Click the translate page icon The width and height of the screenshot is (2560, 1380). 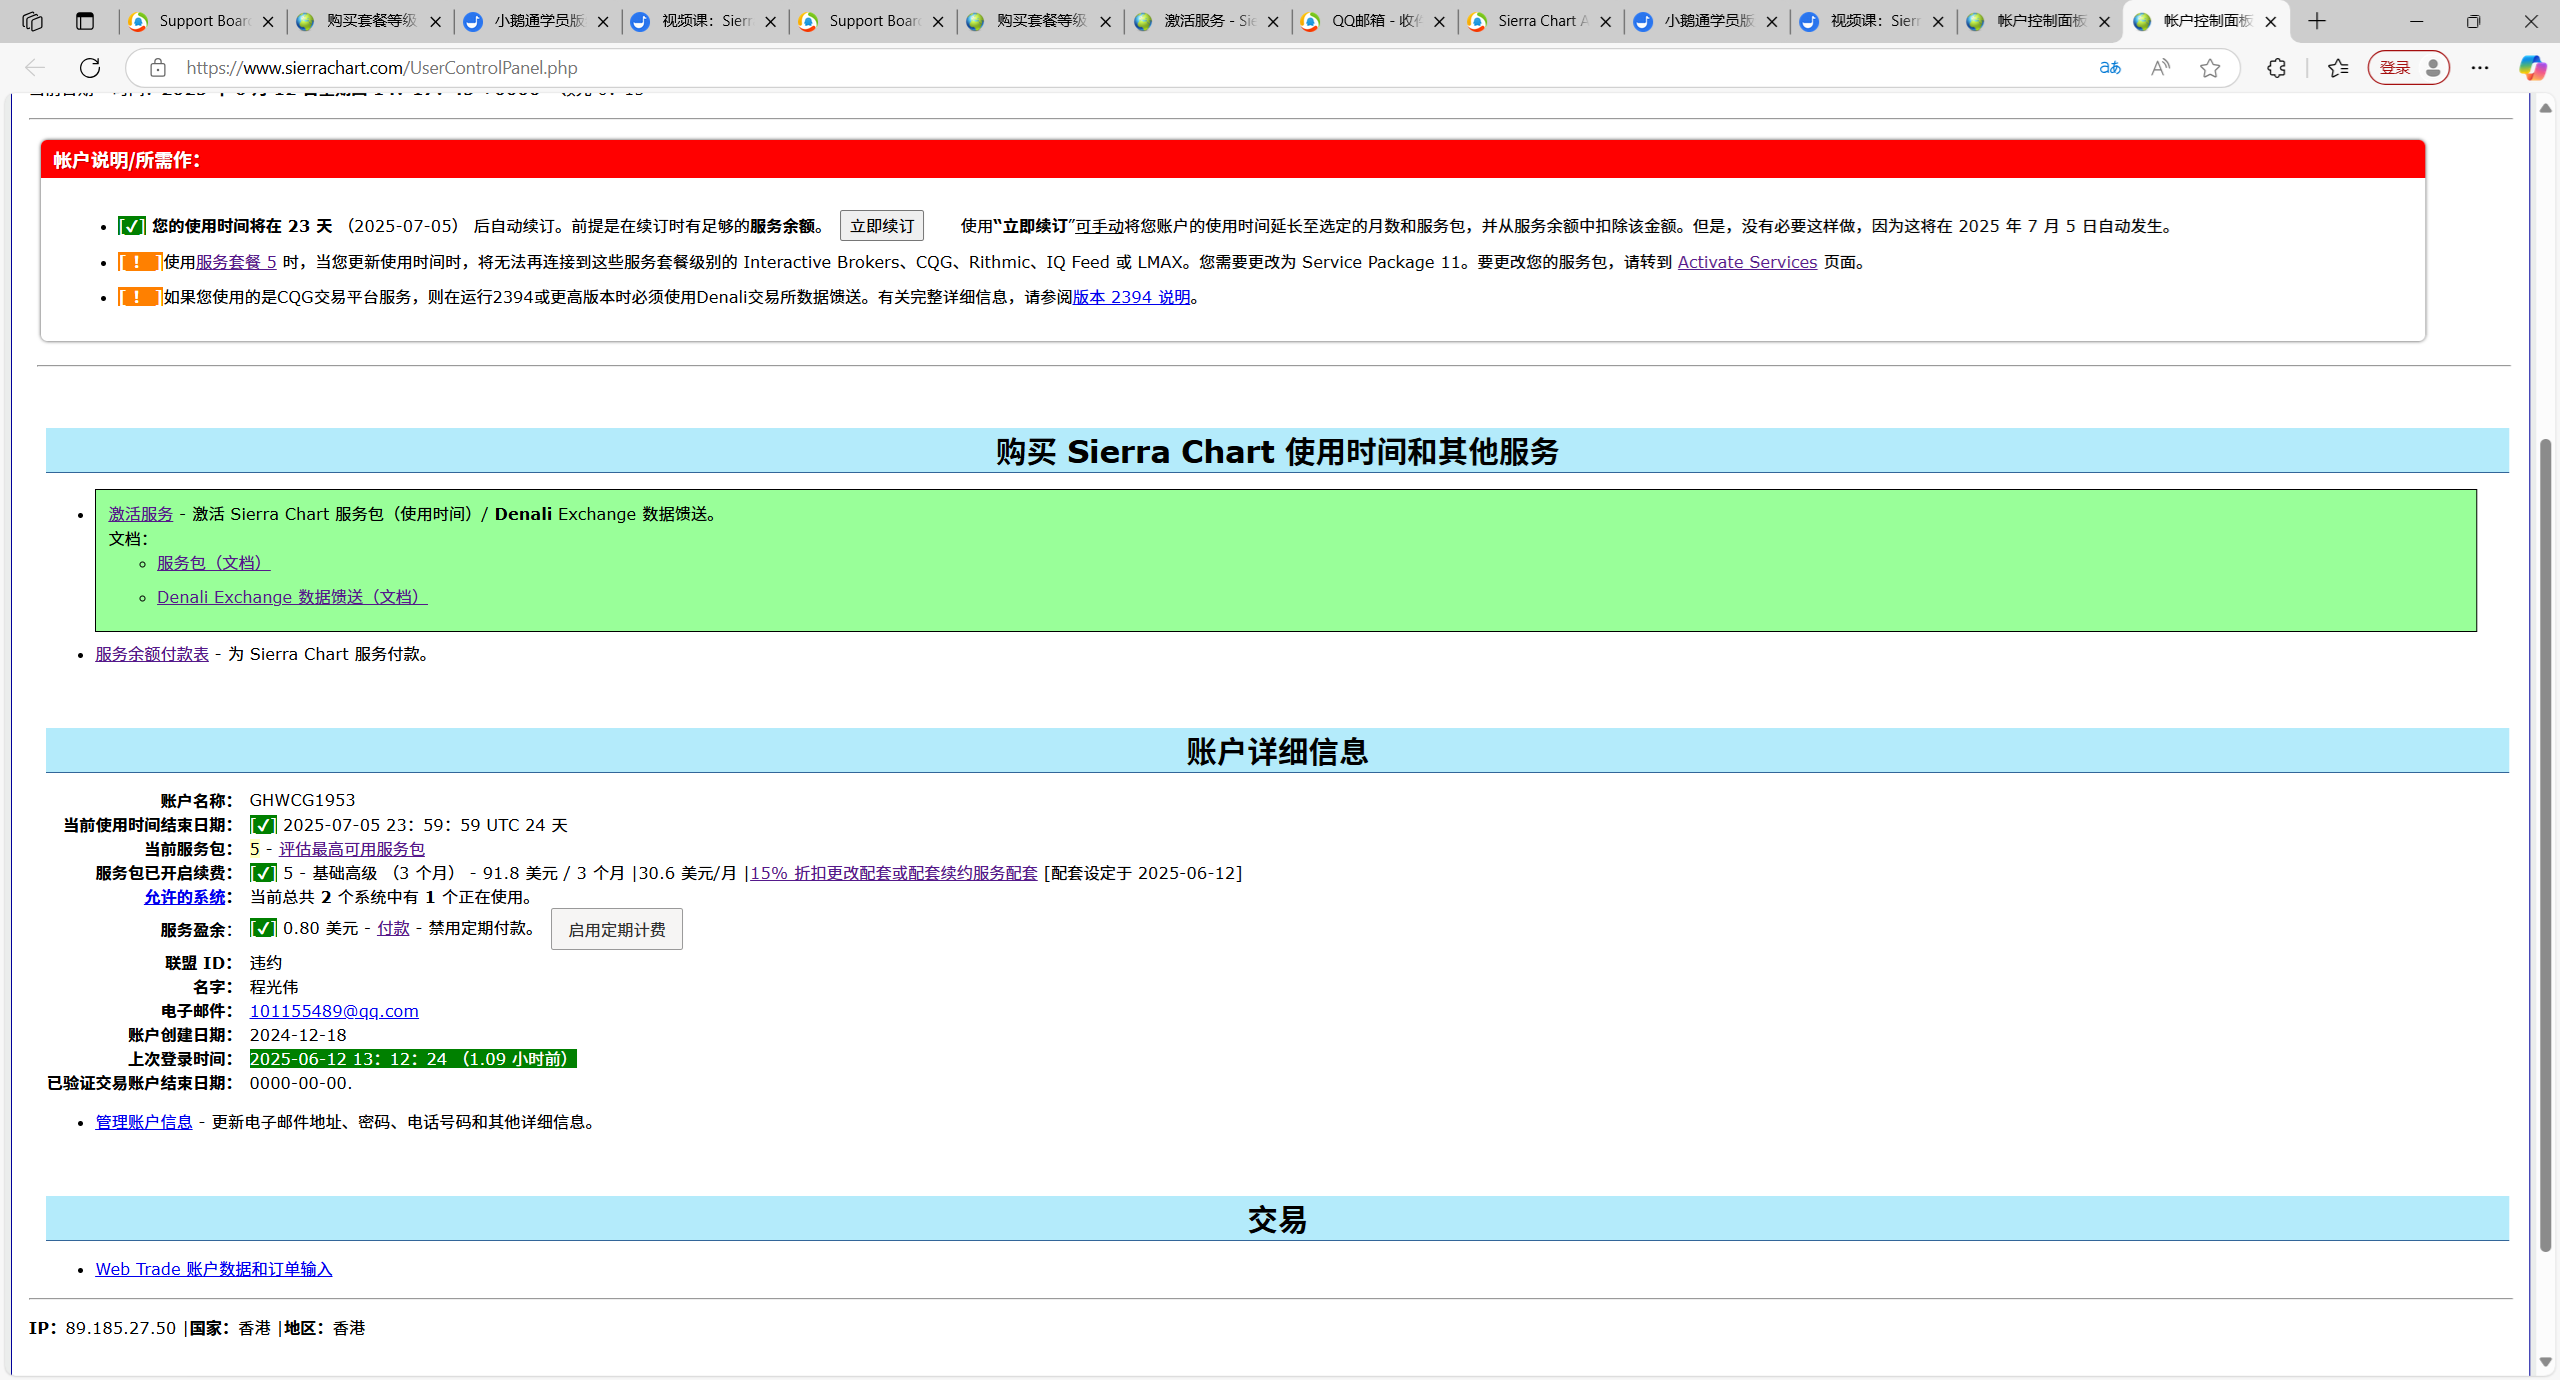pyautogui.click(x=2110, y=68)
